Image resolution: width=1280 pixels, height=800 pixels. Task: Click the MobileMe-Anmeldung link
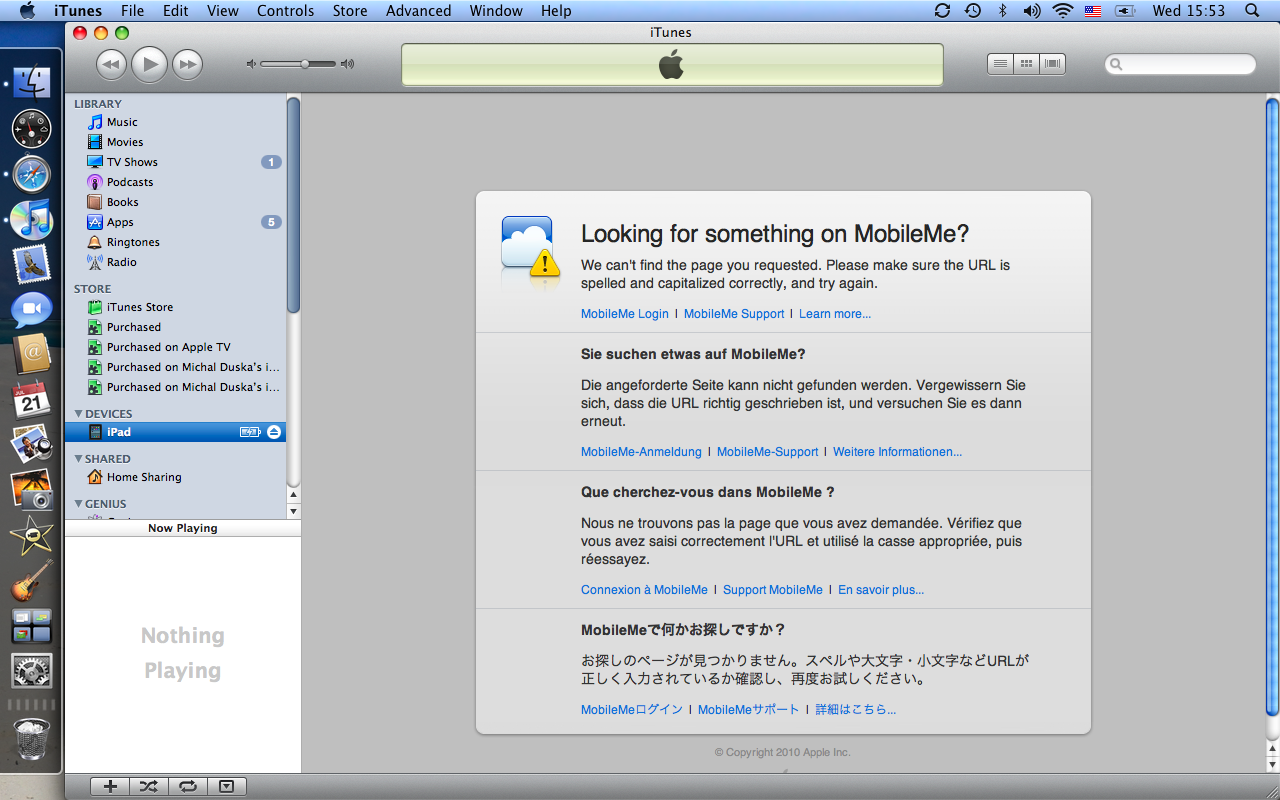point(641,452)
